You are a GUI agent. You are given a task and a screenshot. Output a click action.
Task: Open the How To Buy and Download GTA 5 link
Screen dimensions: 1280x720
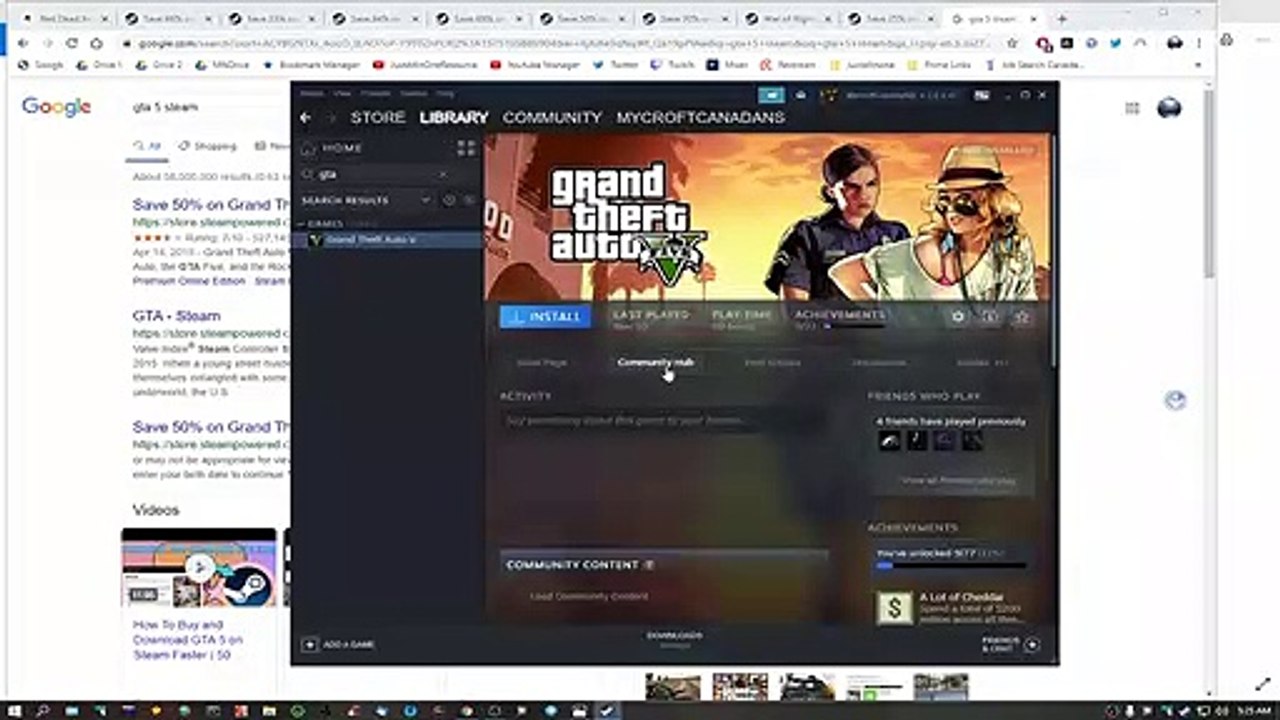tap(188, 640)
